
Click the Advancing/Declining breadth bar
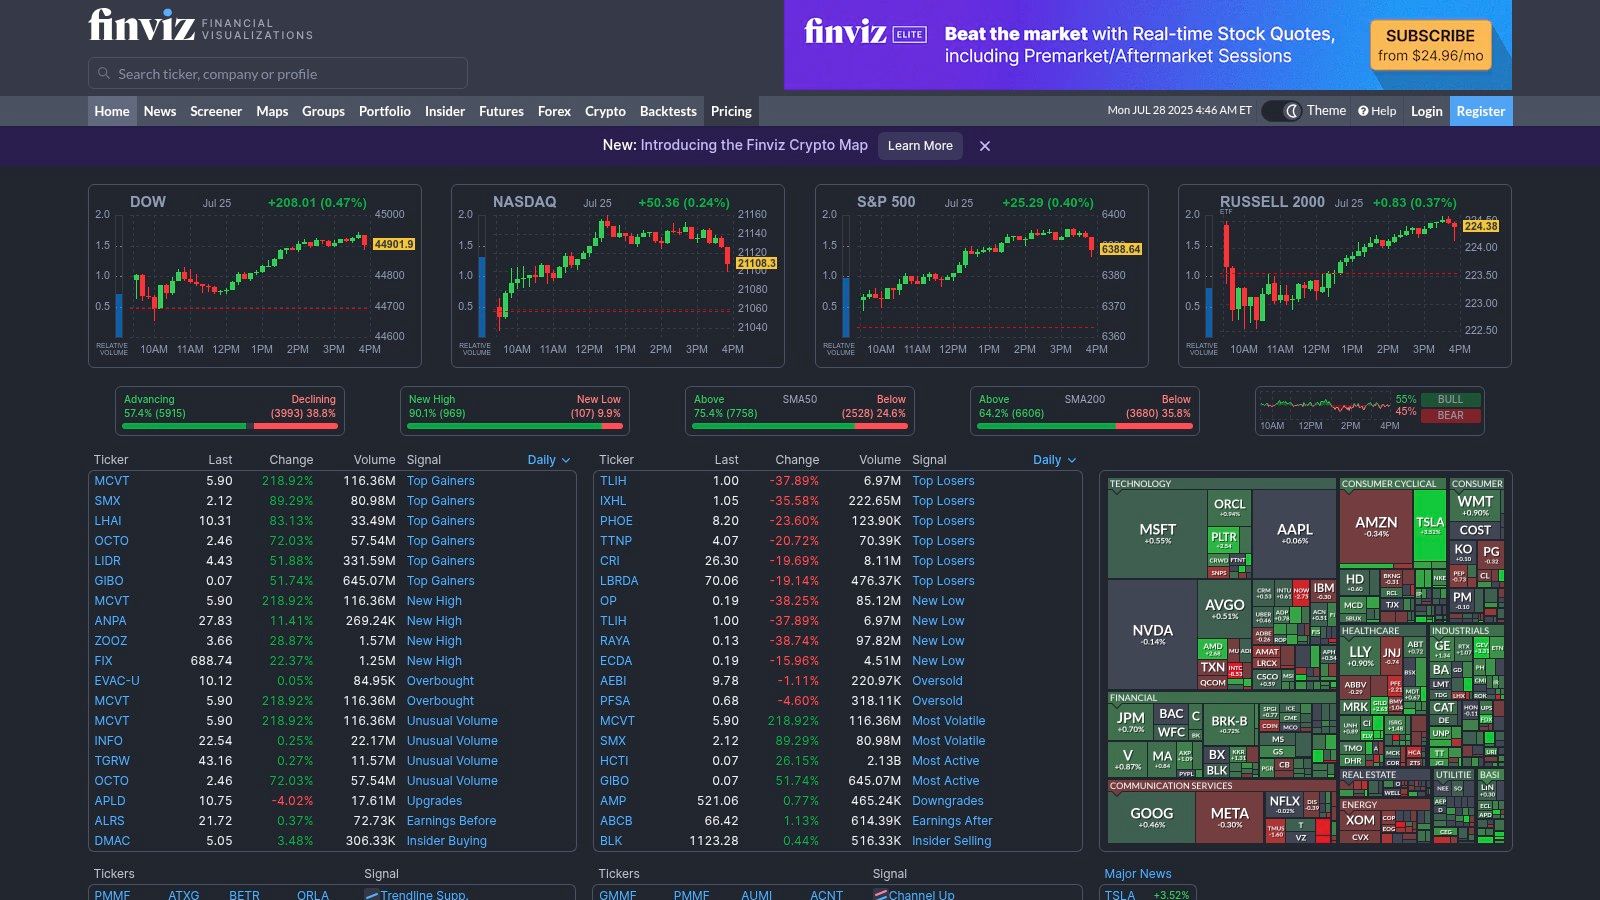coord(230,411)
